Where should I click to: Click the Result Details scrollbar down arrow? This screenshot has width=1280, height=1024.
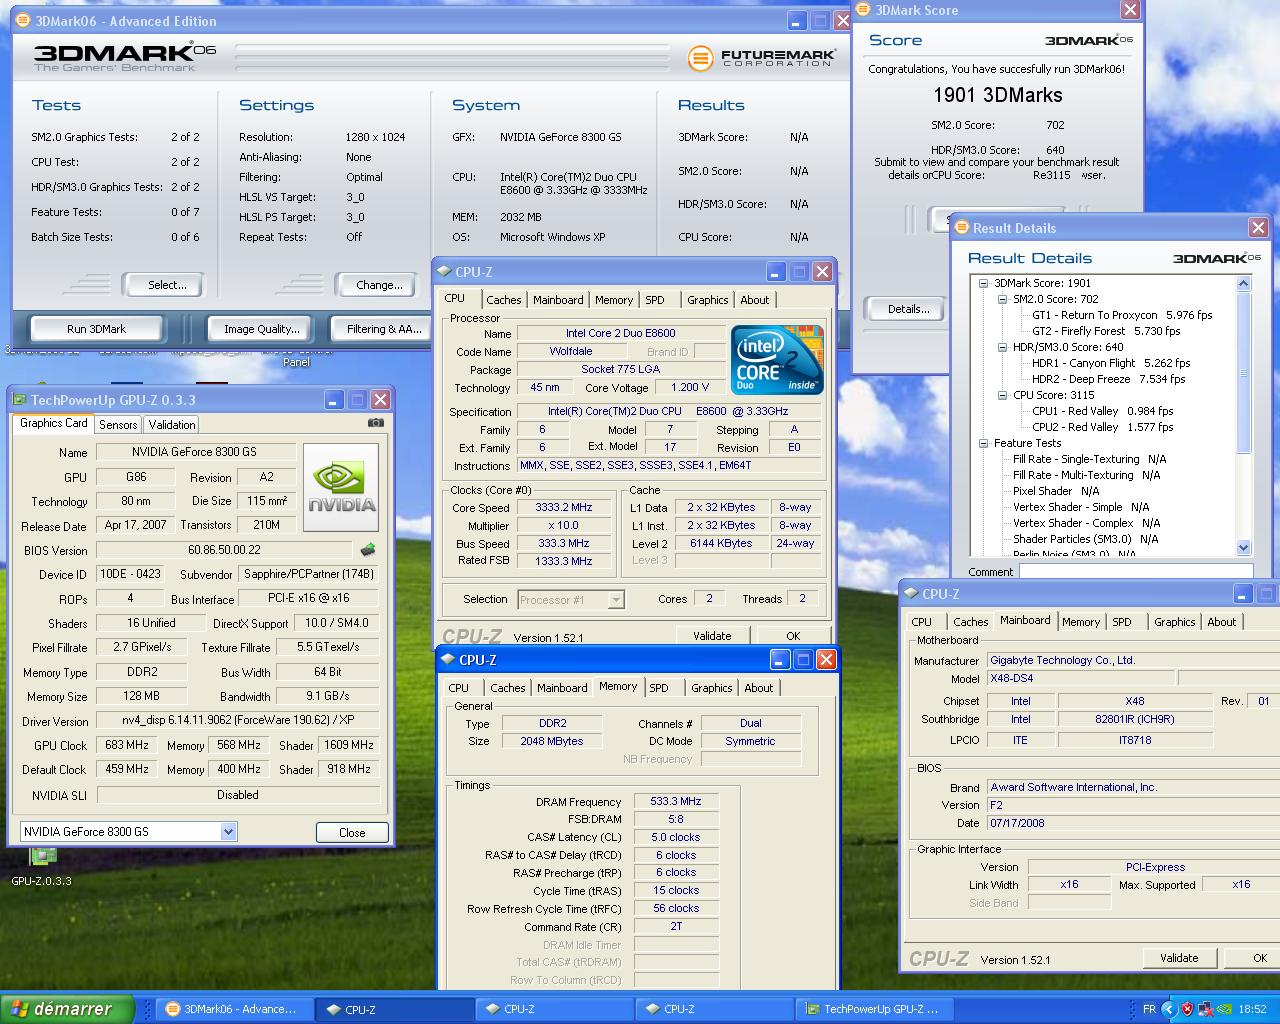pyautogui.click(x=1244, y=547)
